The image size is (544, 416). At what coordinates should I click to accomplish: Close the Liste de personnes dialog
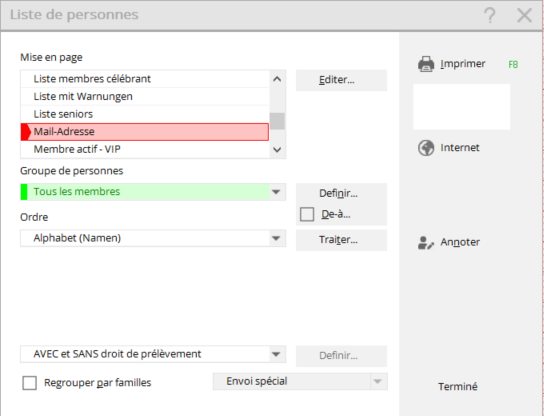coord(524,15)
